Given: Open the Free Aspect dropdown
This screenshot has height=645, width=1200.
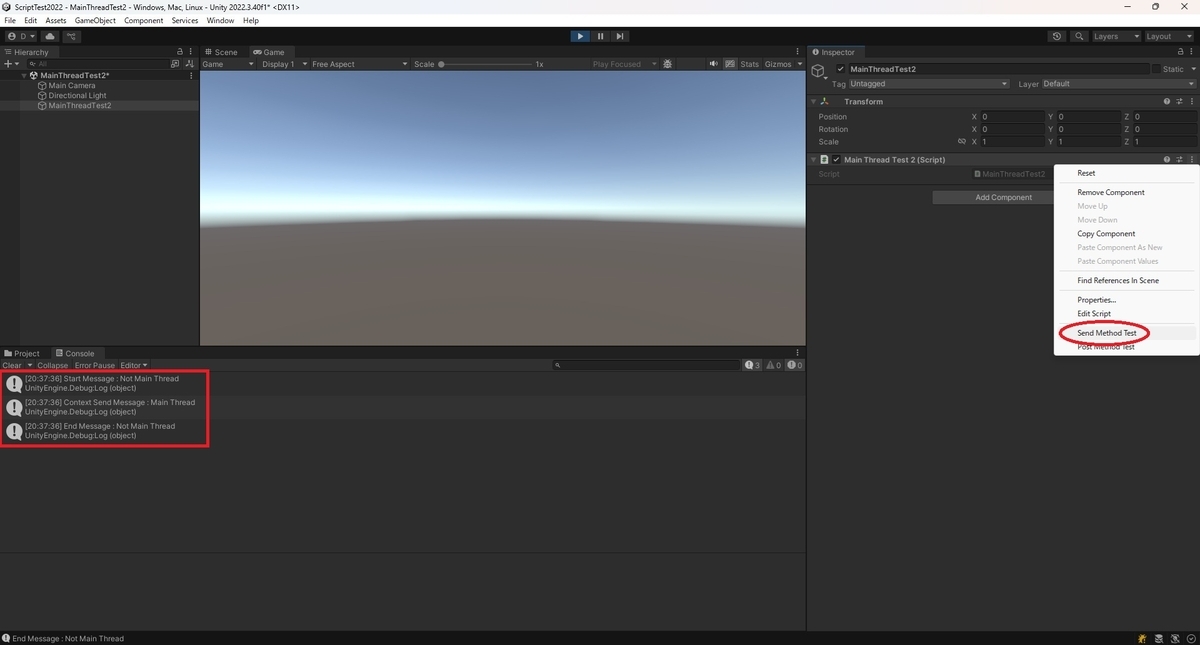Looking at the screenshot, I should 359,64.
